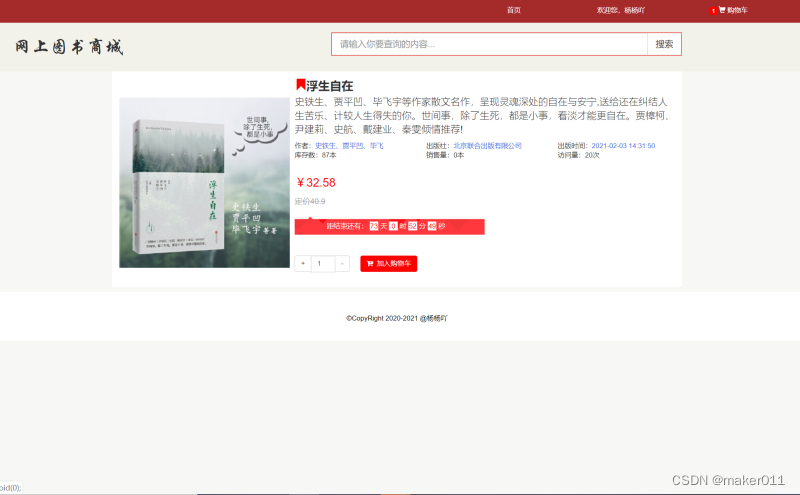This screenshot has height=495, width=800.
Task: Open author links 史铁生、贾平凹、毕飞
Action: tap(349, 146)
